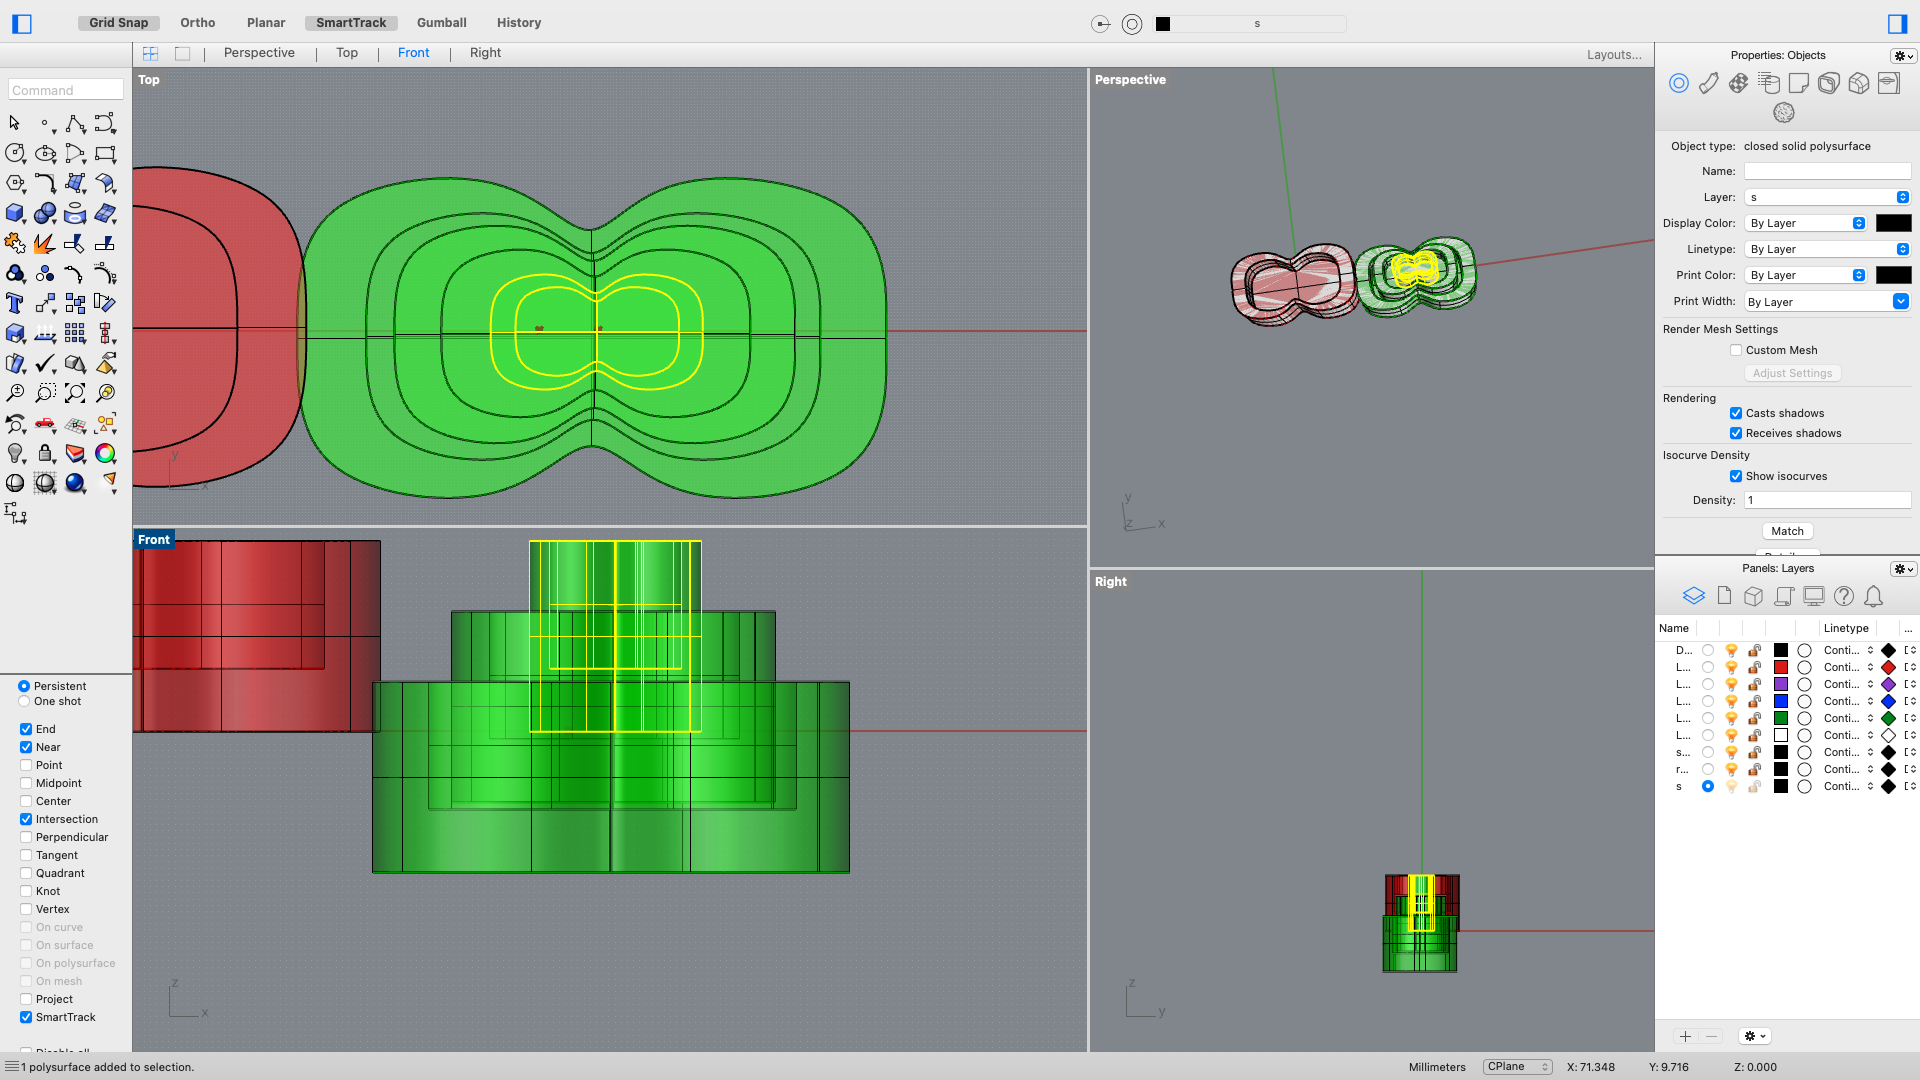This screenshot has height=1080, width=1920.
Task: Select the Sphere creation tool in the sidebar
Action: (x=45, y=213)
